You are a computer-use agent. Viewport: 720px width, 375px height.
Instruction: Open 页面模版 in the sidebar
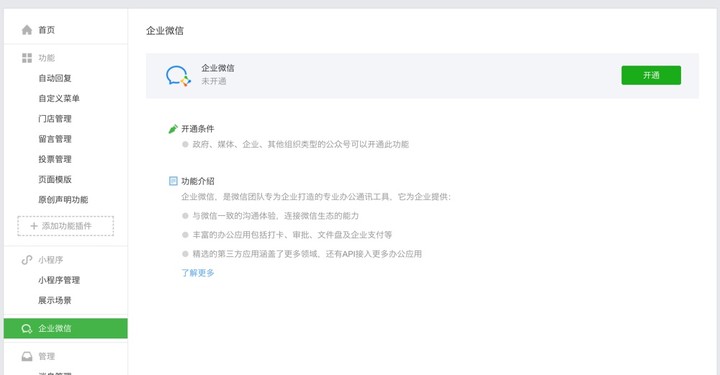click(55, 179)
